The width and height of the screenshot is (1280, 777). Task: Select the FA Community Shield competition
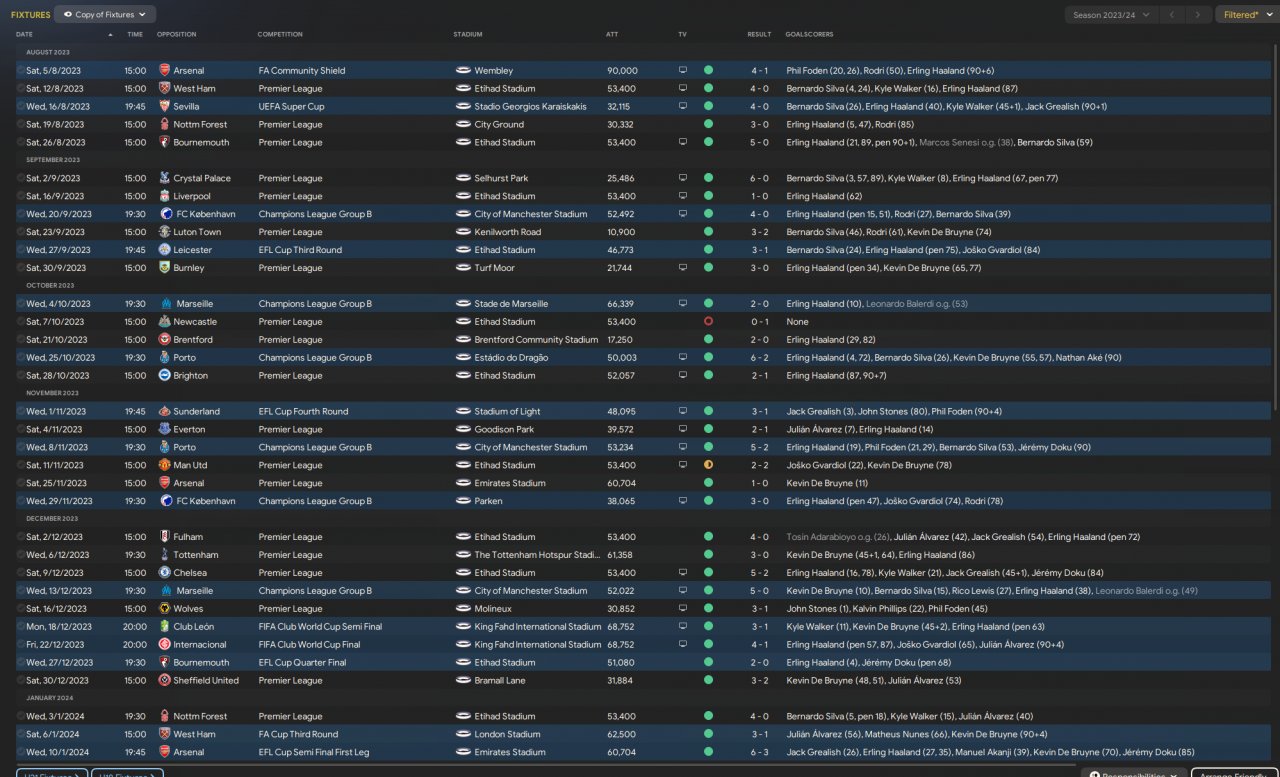302,71
